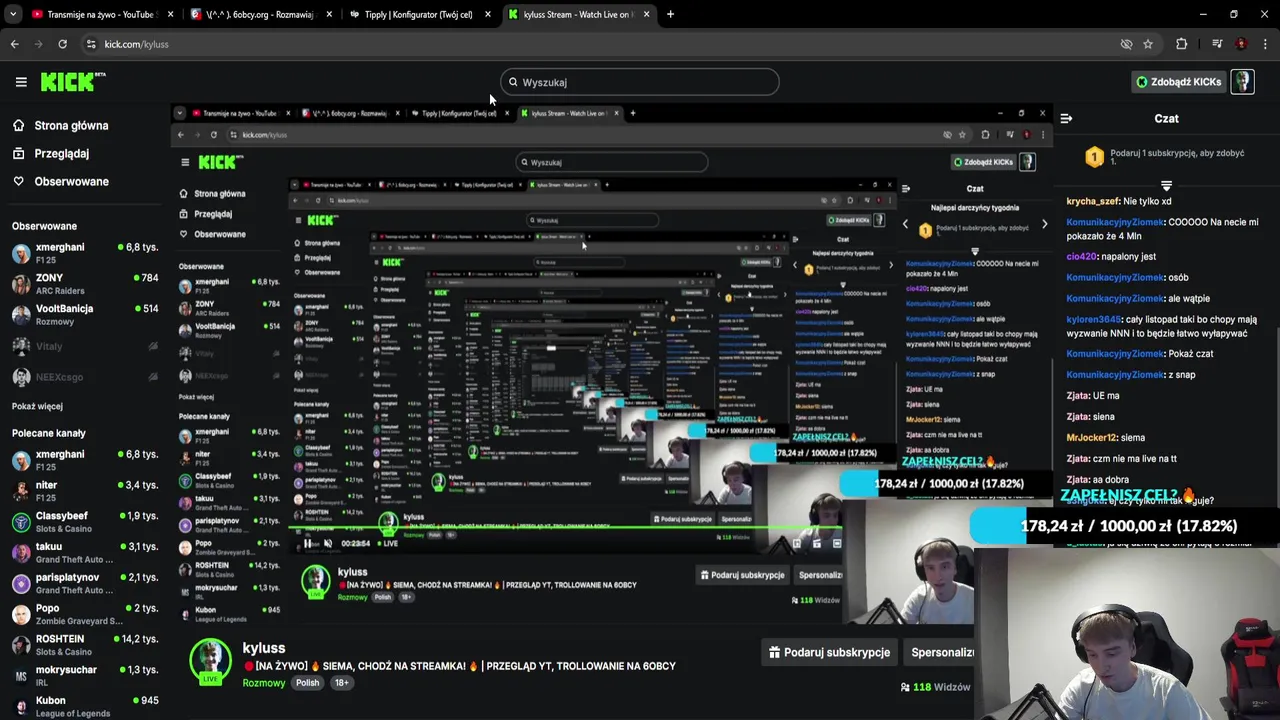This screenshot has height=720, width=1280.
Task: Go forward with the browser forward arrow
Action: (x=38, y=44)
